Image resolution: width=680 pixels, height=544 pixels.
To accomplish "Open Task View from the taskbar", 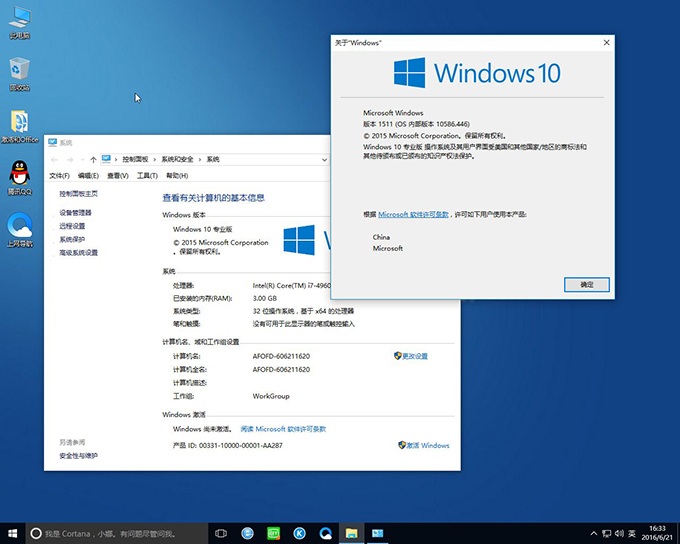I will [221, 534].
